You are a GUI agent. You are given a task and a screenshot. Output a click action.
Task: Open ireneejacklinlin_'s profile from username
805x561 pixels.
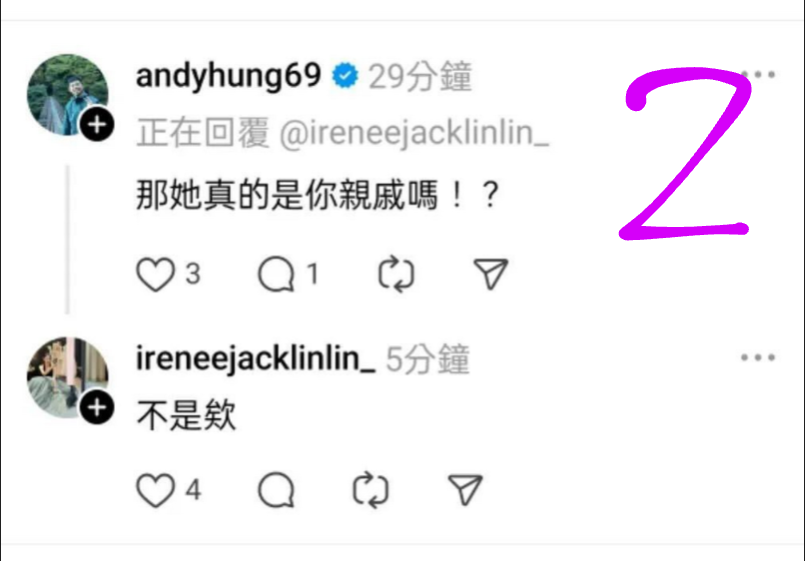coord(255,358)
